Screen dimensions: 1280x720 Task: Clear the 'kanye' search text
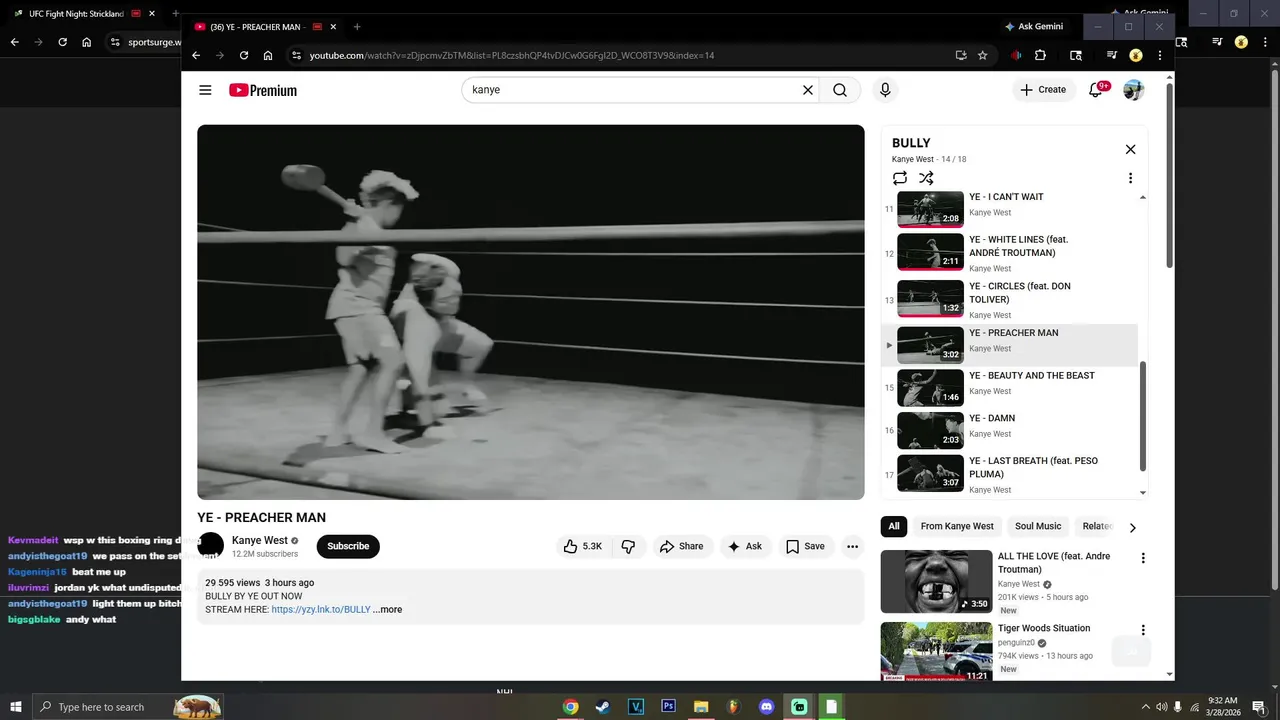pos(808,90)
